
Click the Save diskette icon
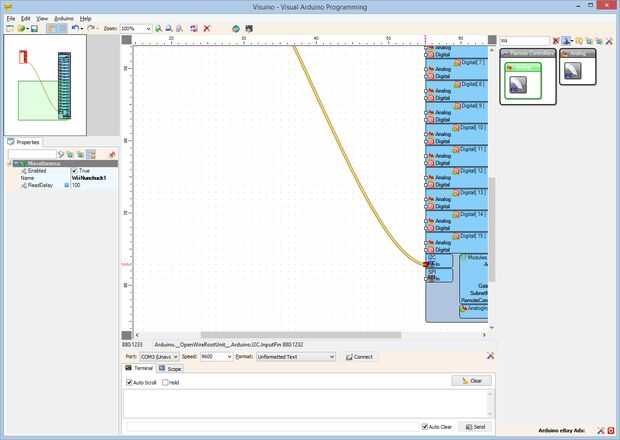[34, 28]
